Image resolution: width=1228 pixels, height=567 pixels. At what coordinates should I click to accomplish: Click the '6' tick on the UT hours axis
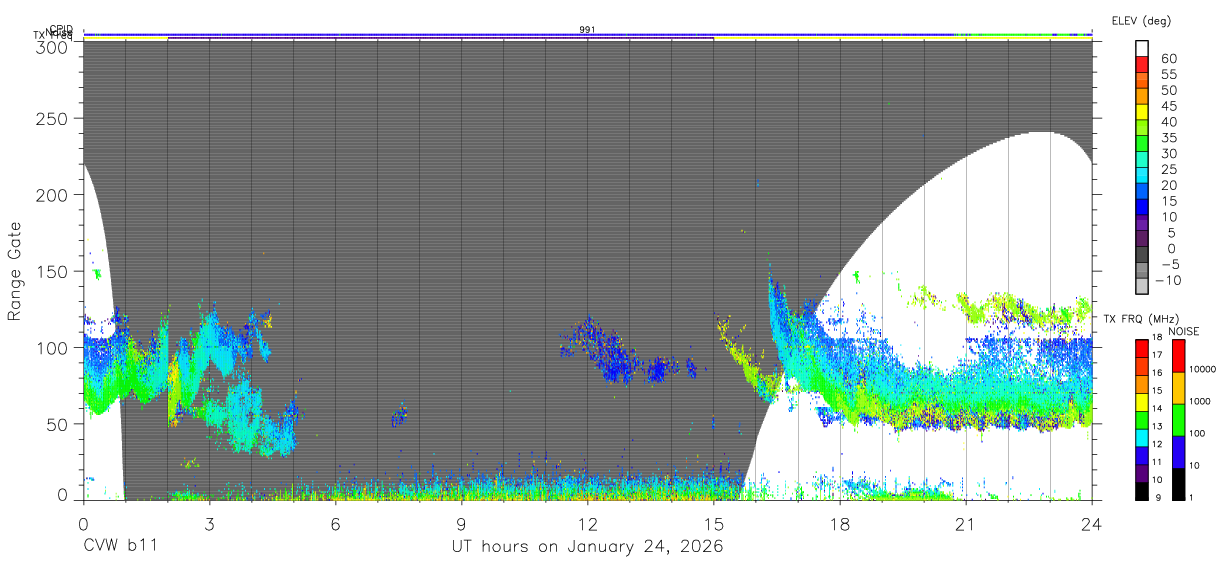pos(335,523)
